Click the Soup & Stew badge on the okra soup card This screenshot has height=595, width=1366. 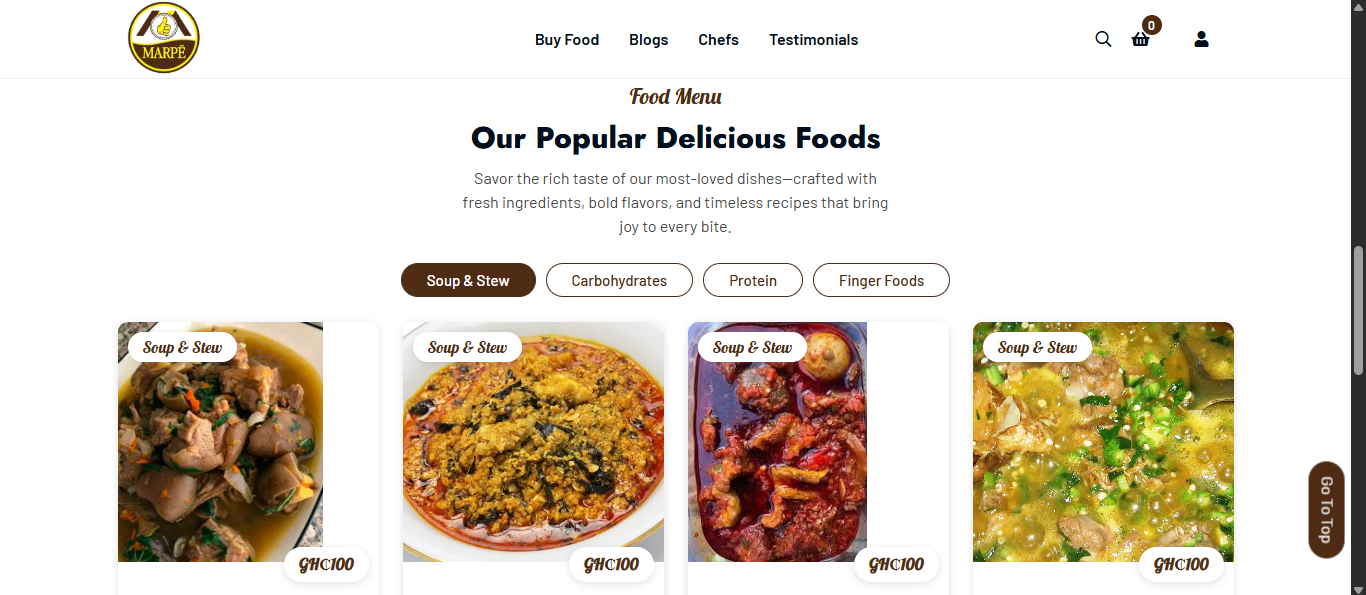pos(1036,347)
